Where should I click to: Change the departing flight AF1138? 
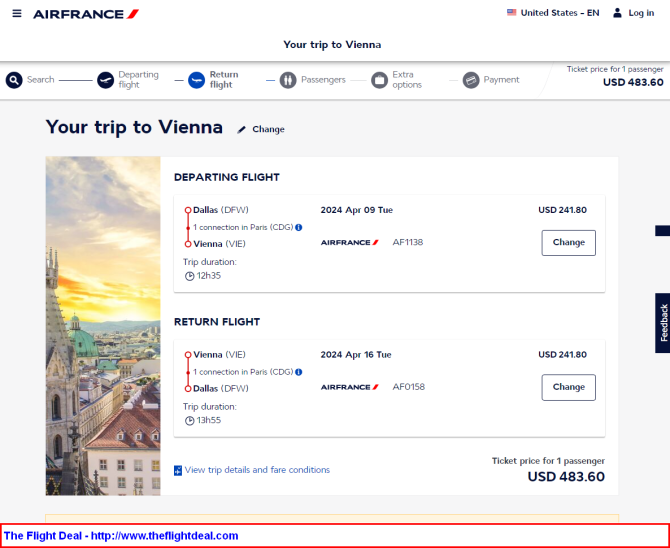(x=568, y=243)
